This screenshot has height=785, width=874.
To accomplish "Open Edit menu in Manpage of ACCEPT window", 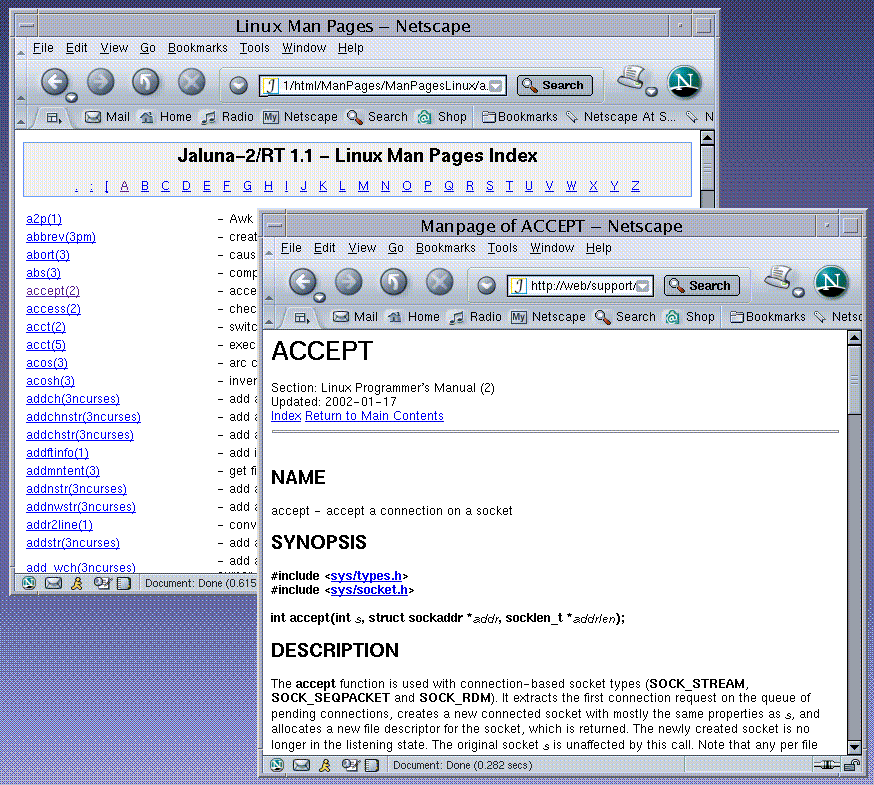I will point(324,248).
